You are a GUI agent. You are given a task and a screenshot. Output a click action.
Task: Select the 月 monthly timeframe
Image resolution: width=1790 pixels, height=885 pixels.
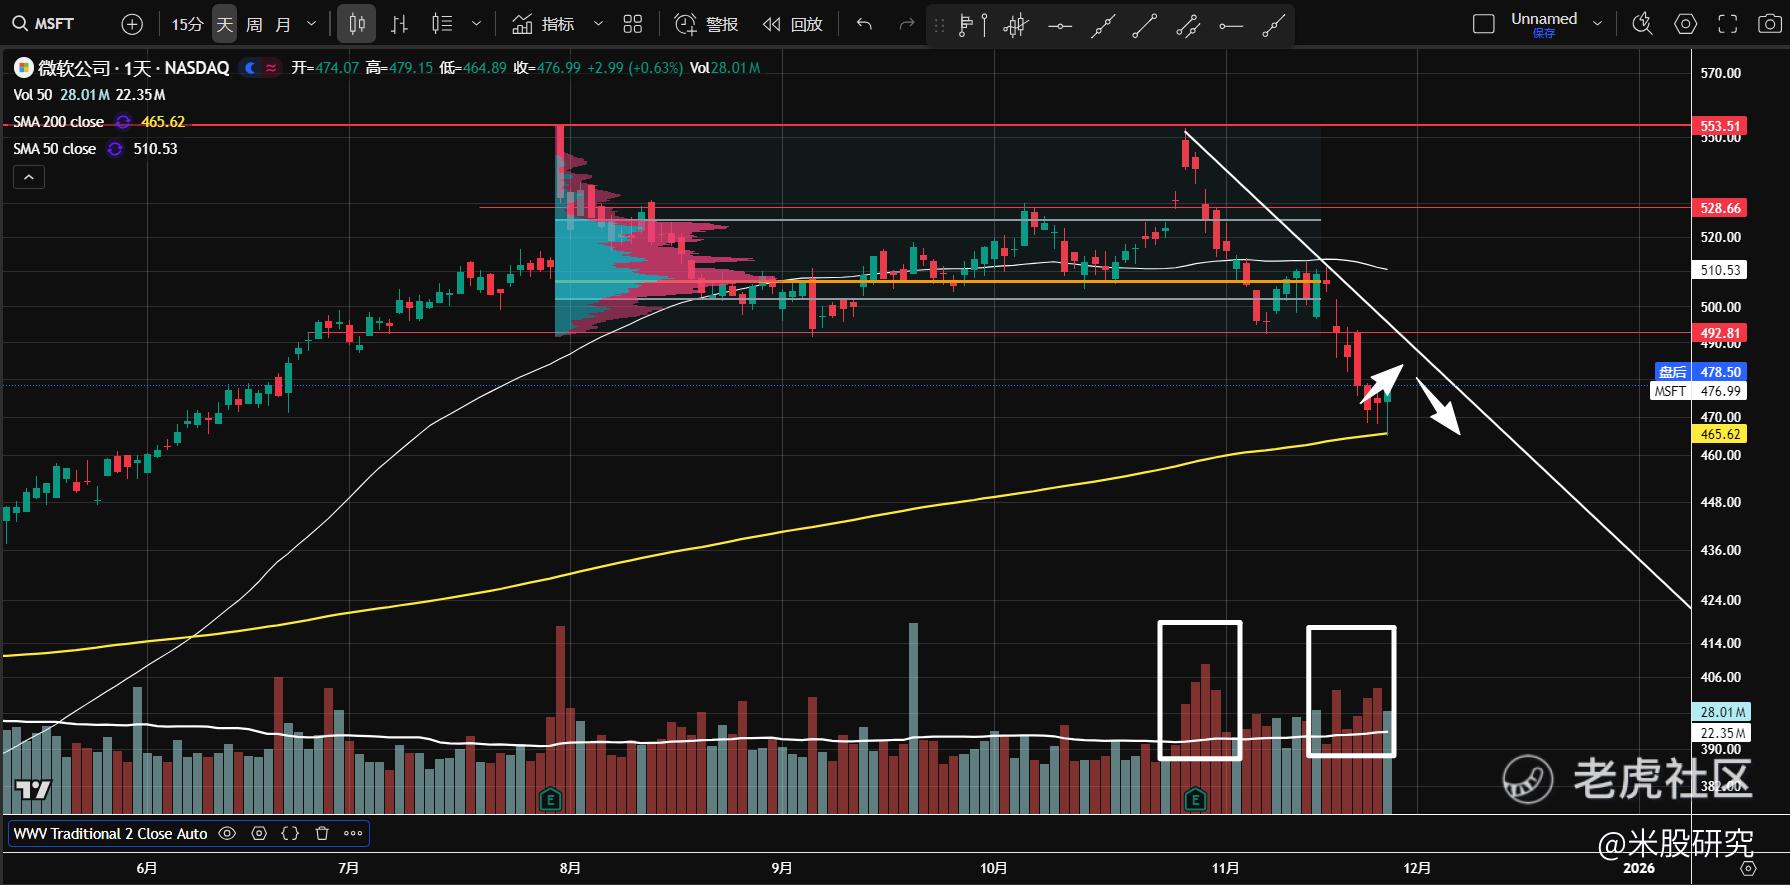coord(284,24)
